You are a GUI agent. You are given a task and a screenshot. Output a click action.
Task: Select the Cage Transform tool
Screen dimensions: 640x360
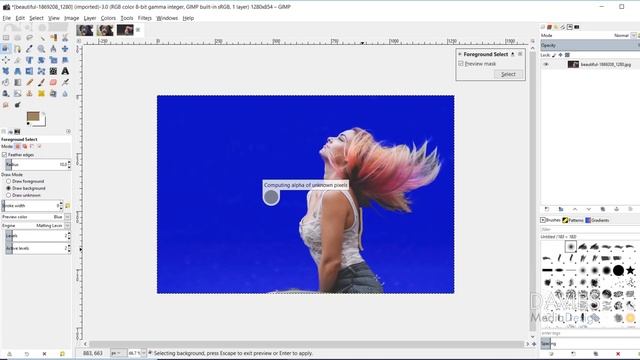click(41, 71)
